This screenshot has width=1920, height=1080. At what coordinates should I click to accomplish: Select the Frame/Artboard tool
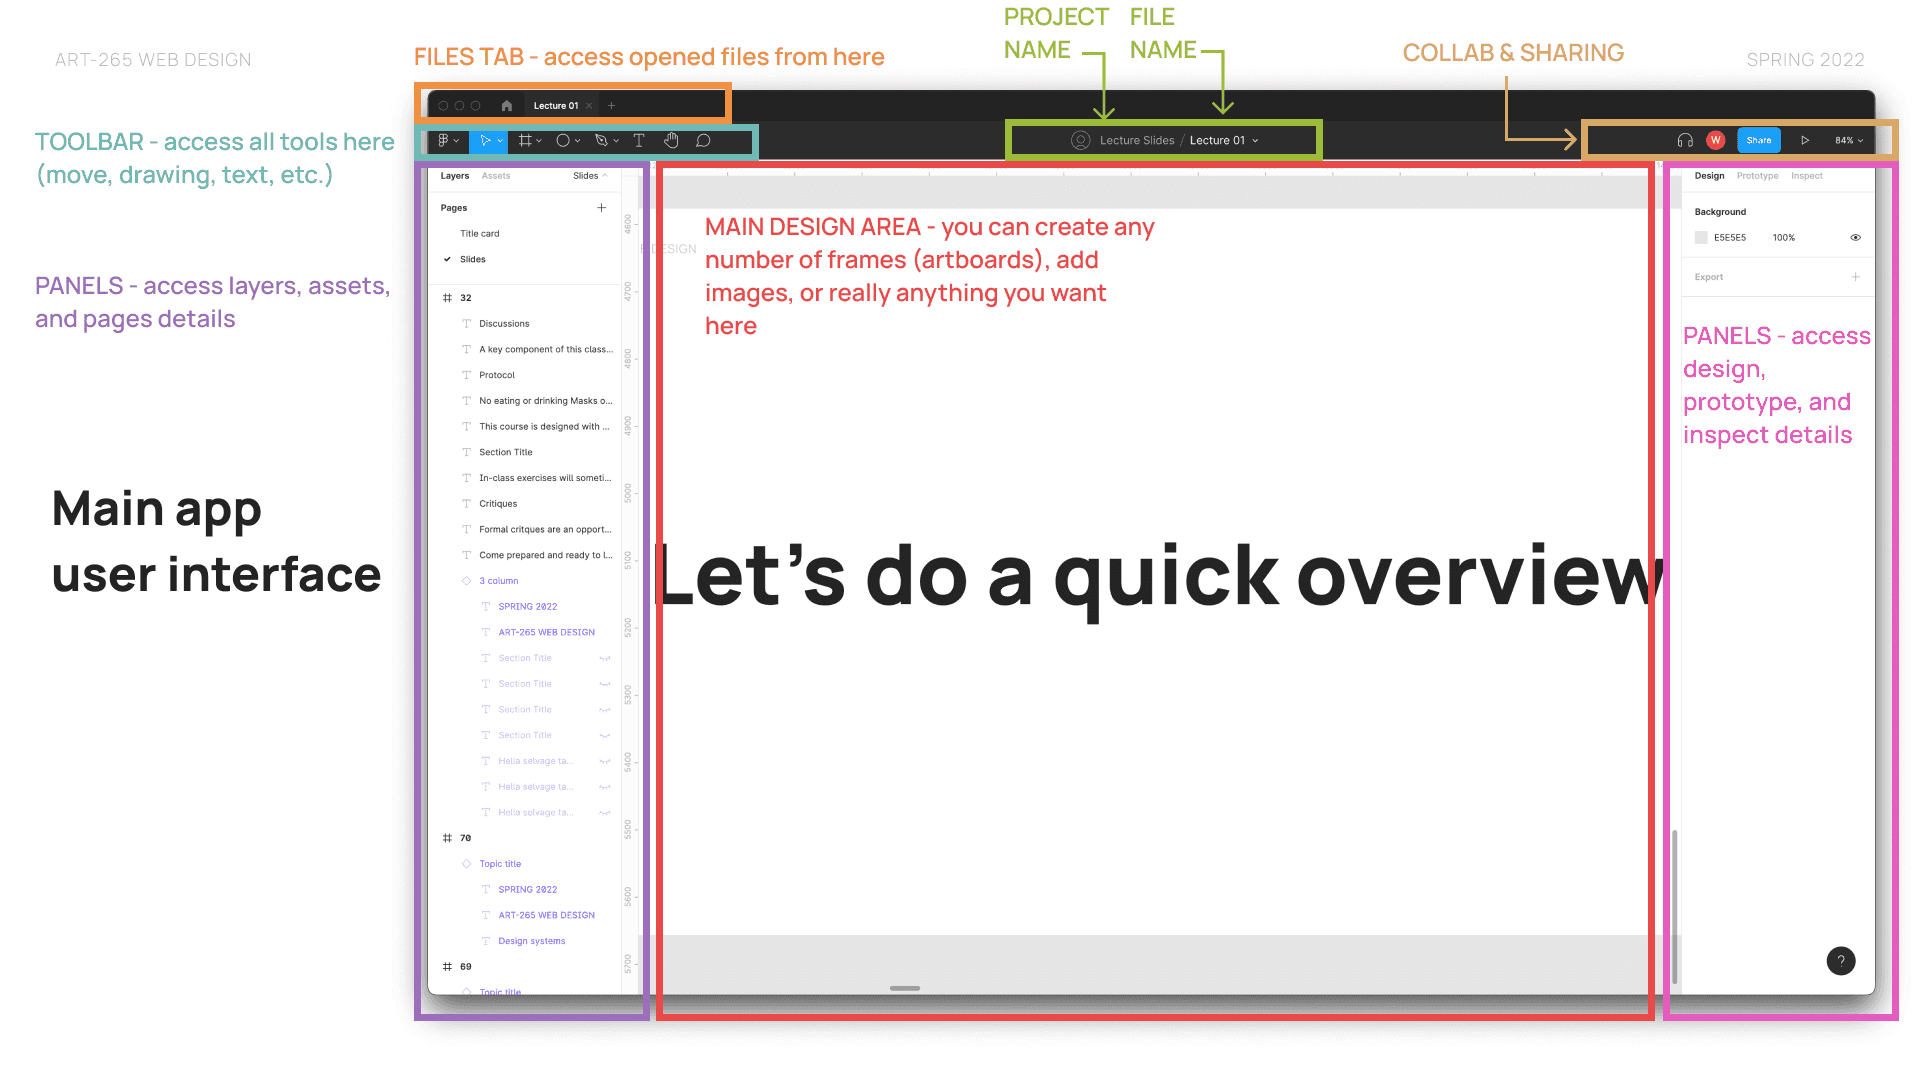[525, 140]
